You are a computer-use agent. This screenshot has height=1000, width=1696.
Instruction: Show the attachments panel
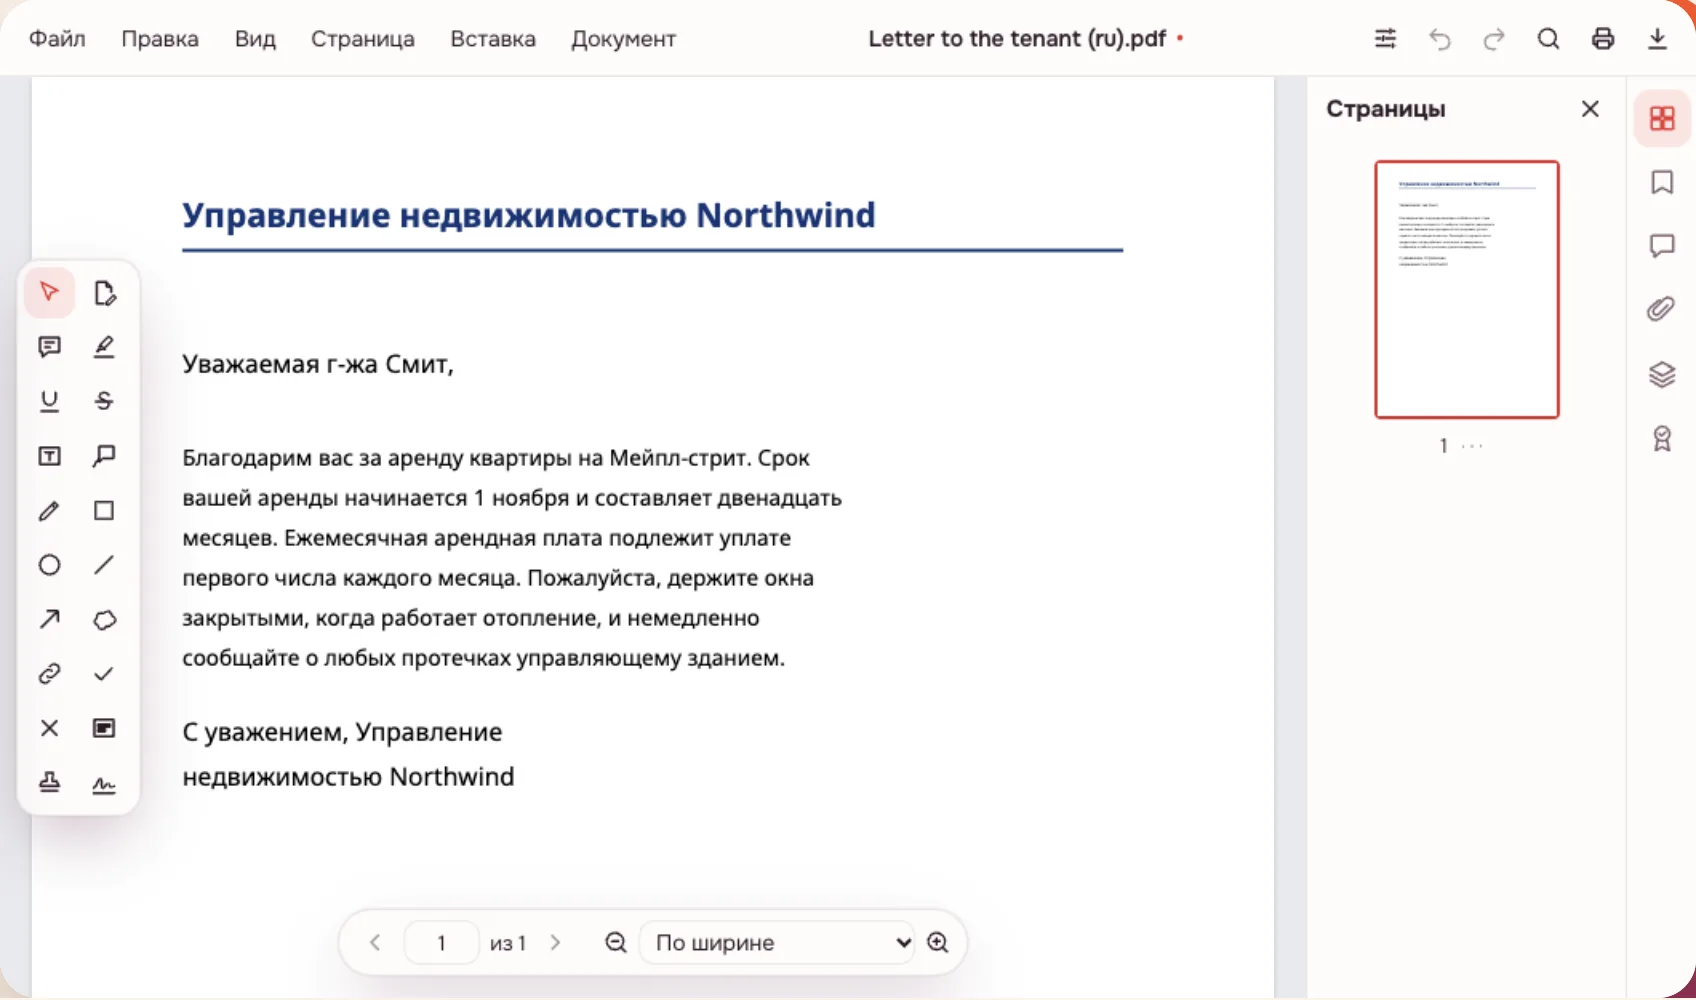point(1662,310)
